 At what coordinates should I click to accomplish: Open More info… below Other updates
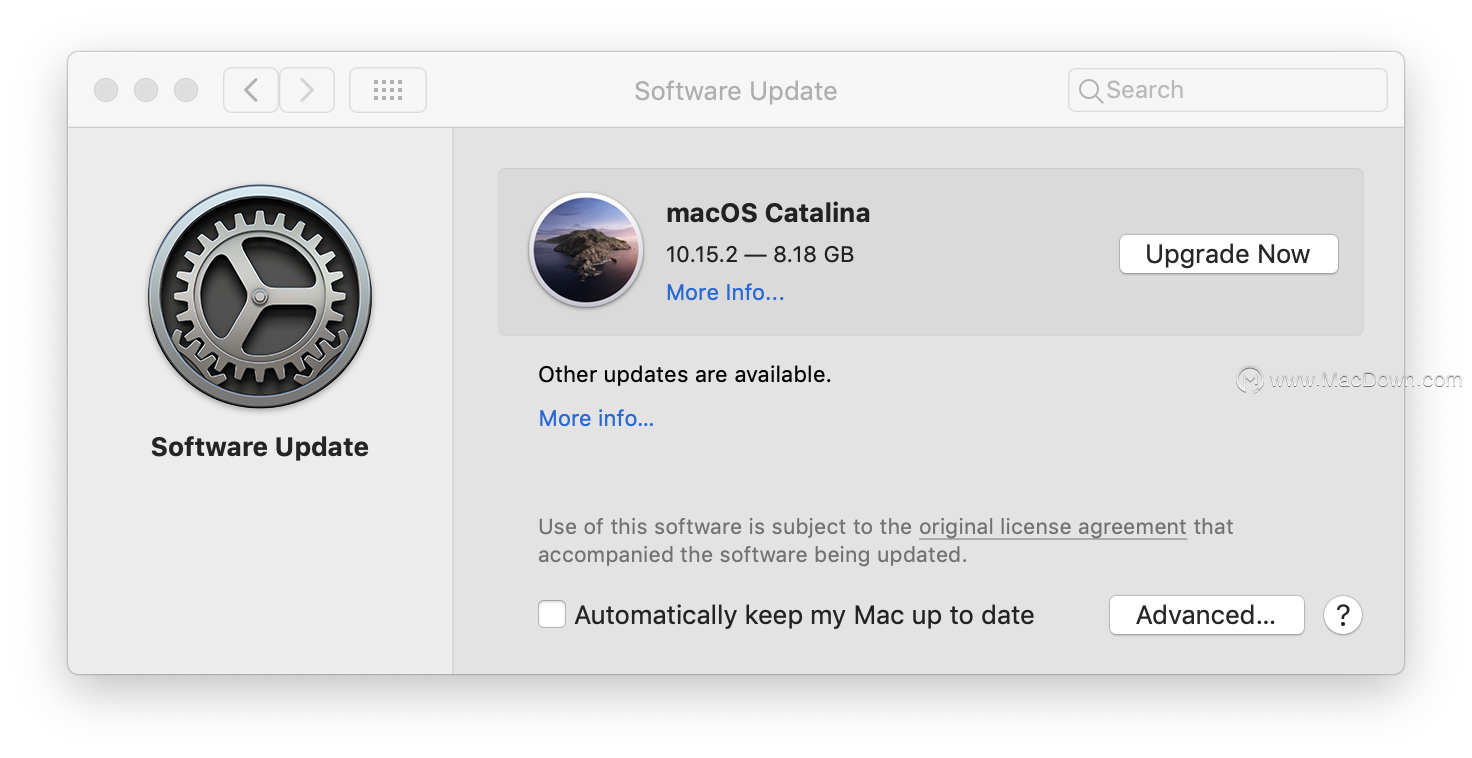pyautogui.click(x=596, y=418)
